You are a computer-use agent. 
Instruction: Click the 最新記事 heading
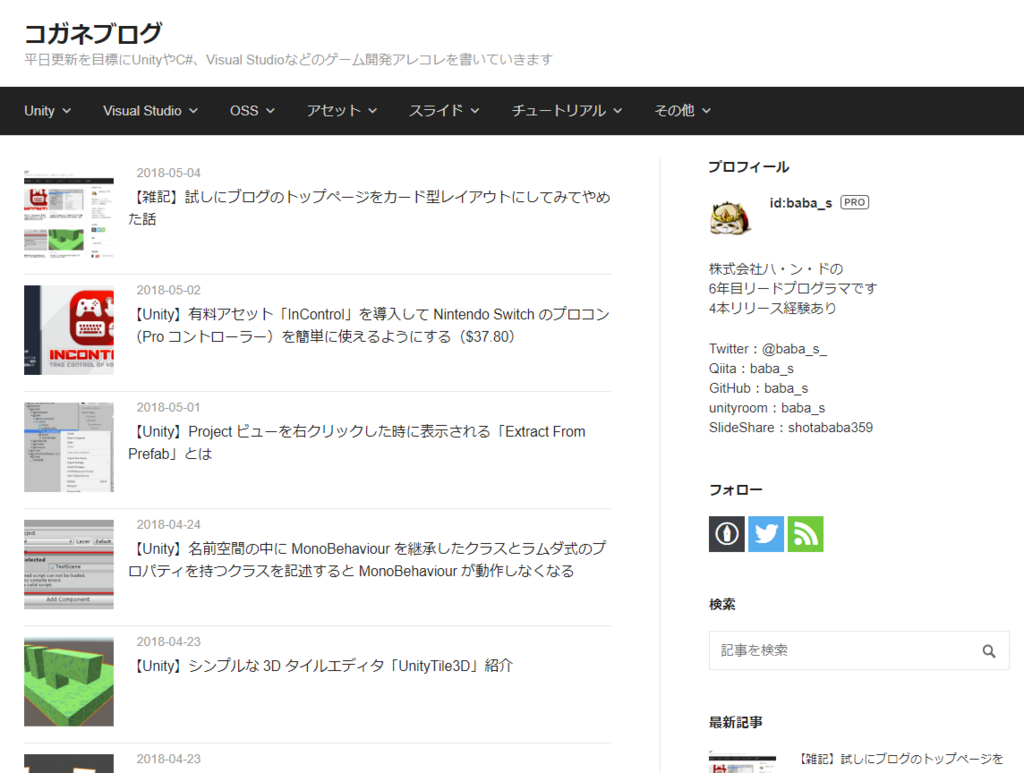point(736,722)
